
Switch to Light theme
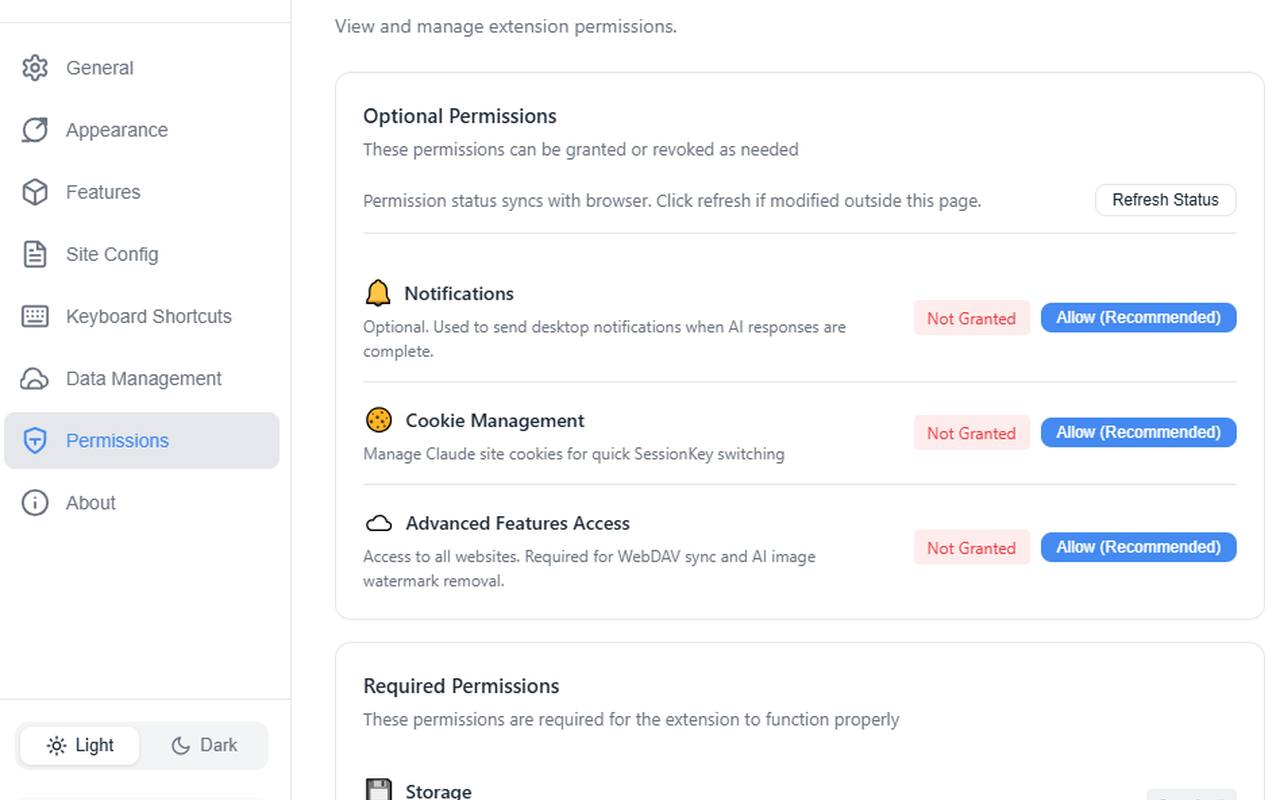pos(80,745)
